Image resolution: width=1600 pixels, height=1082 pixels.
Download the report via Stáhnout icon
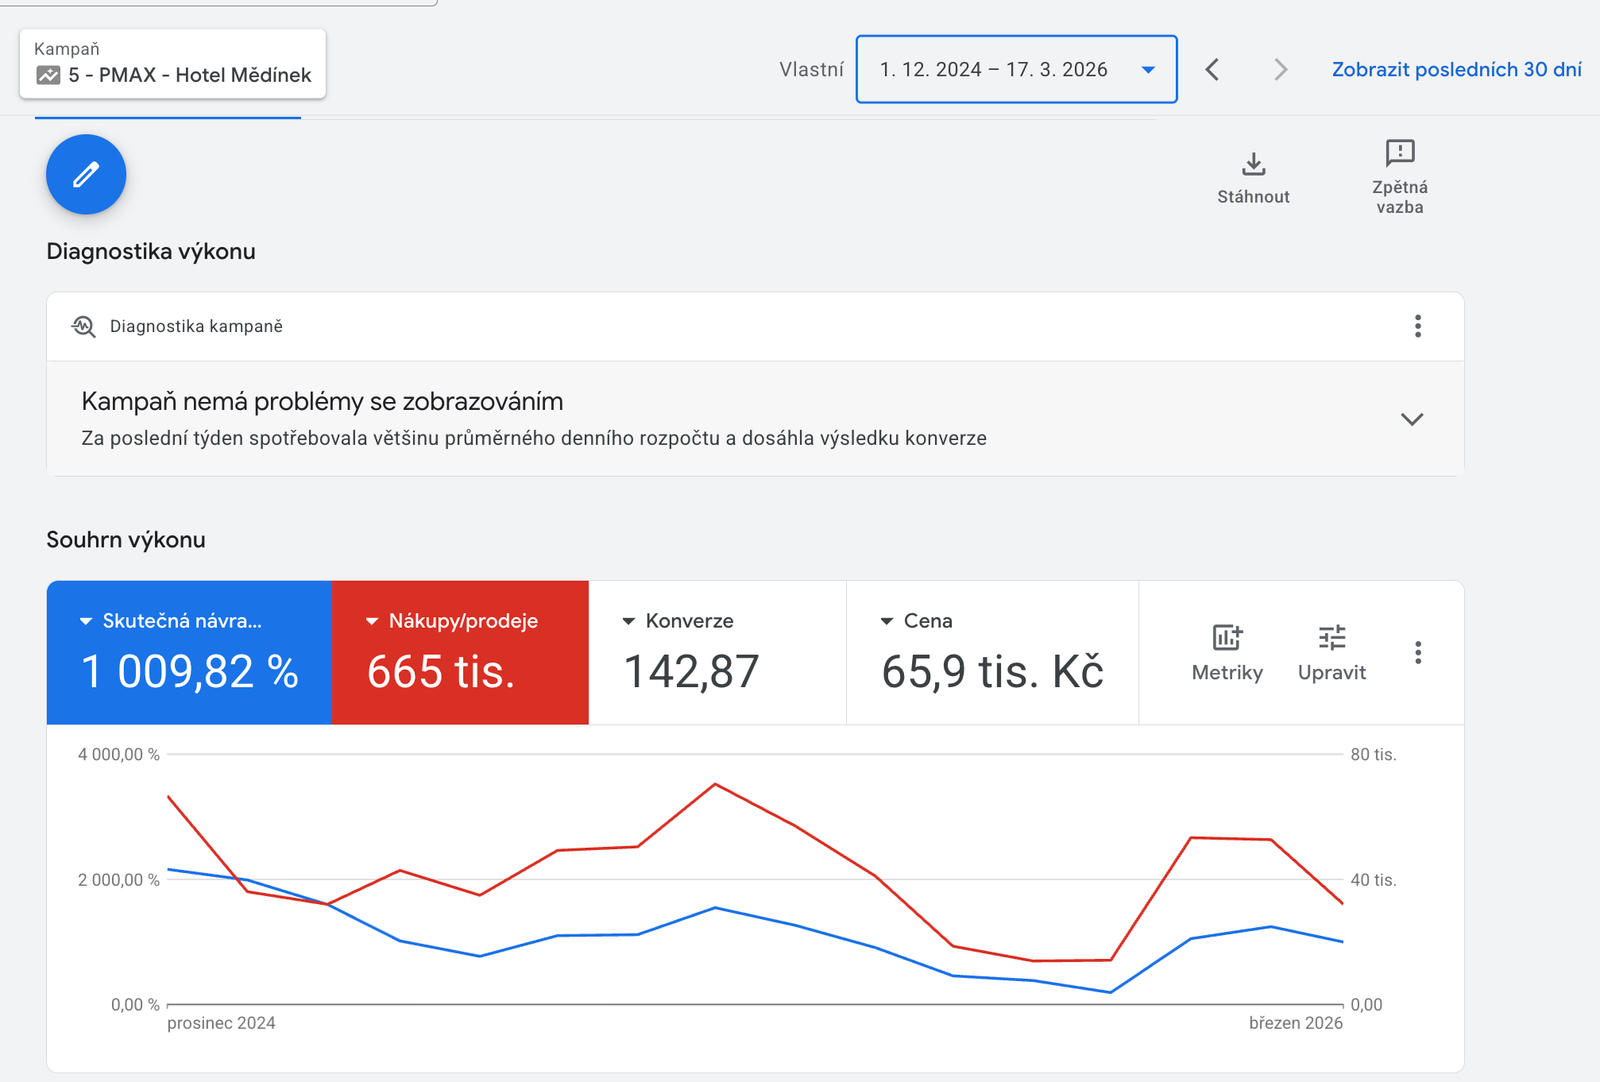(1253, 164)
